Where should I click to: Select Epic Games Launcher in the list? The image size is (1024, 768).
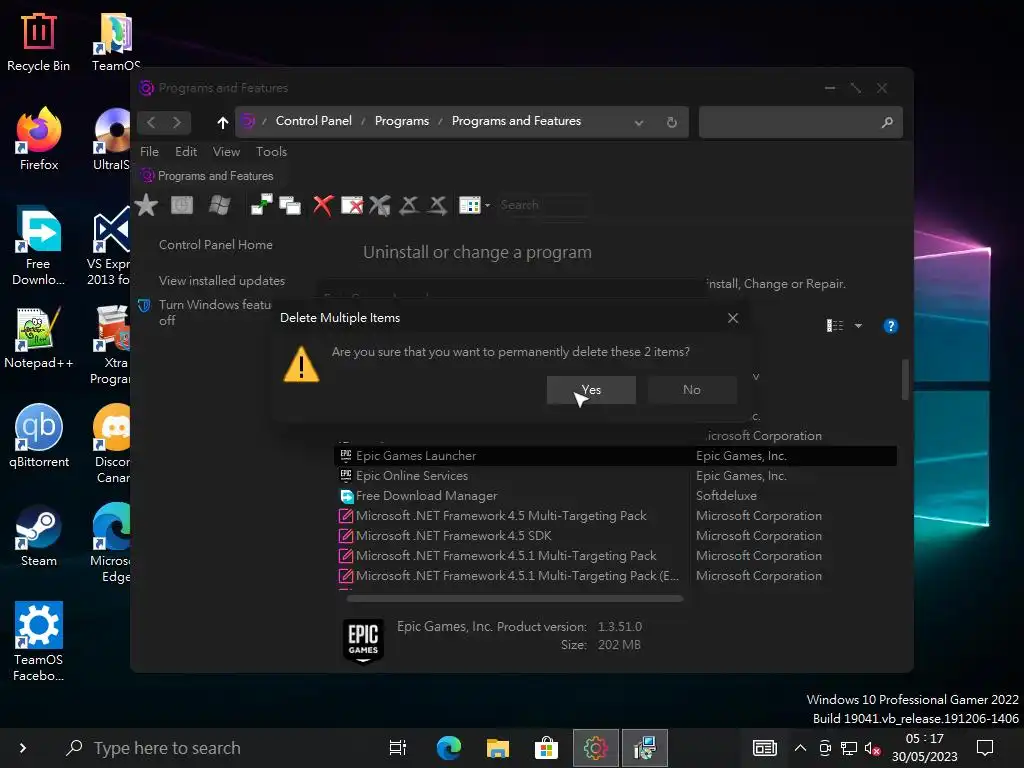click(615, 456)
